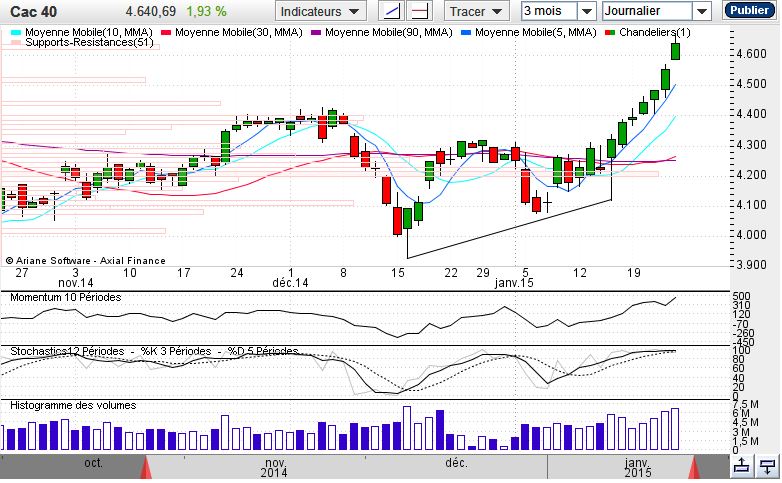Click the nov.14 date axis label
The width and height of the screenshot is (782, 483).
(75, 283)
